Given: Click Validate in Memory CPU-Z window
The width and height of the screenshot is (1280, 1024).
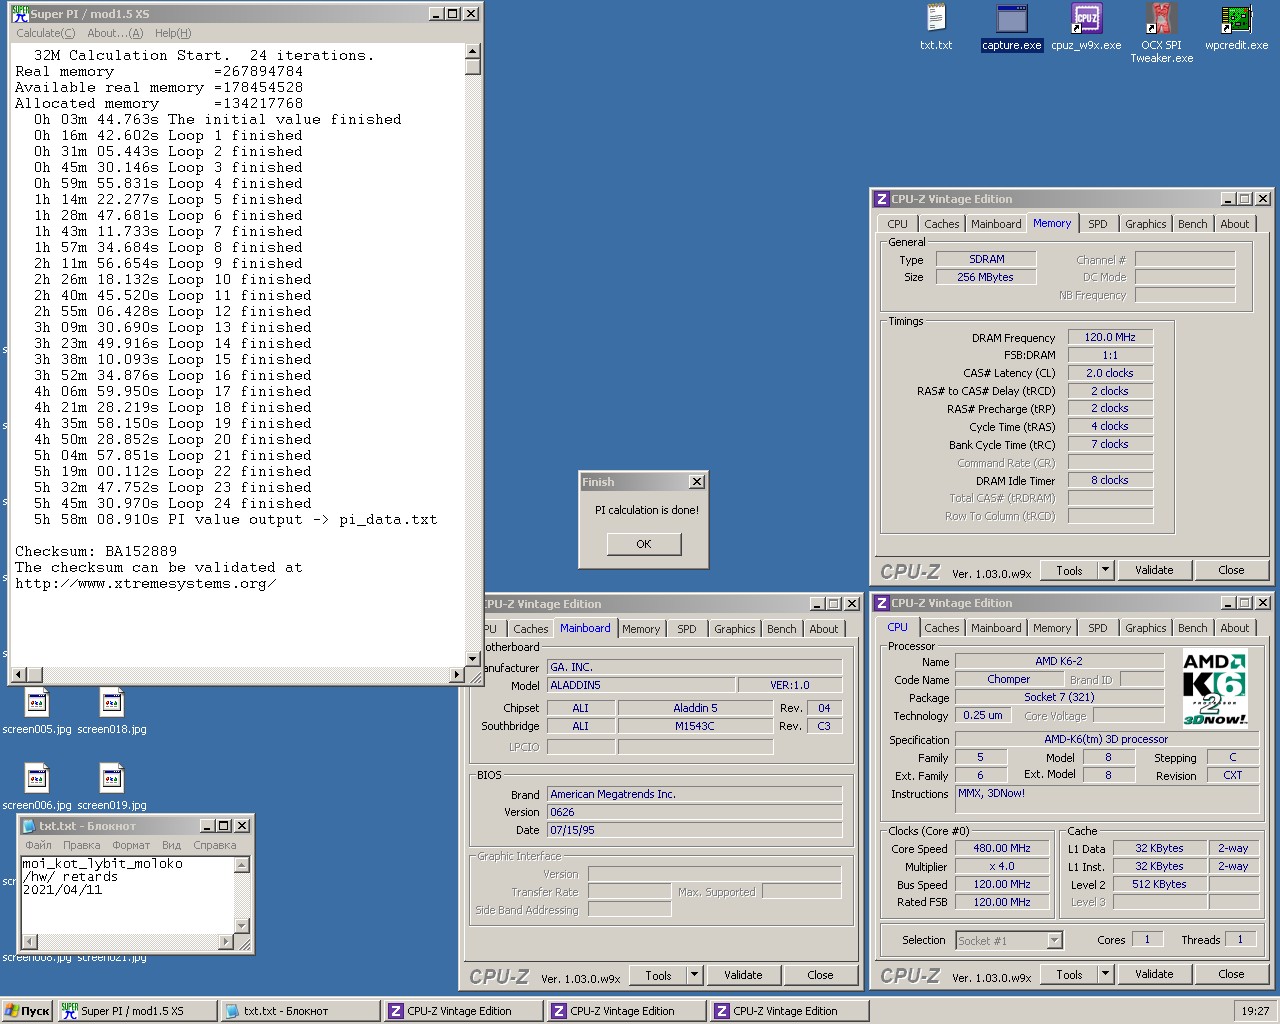Looking at the screenshot, I should pos(1154,570).
